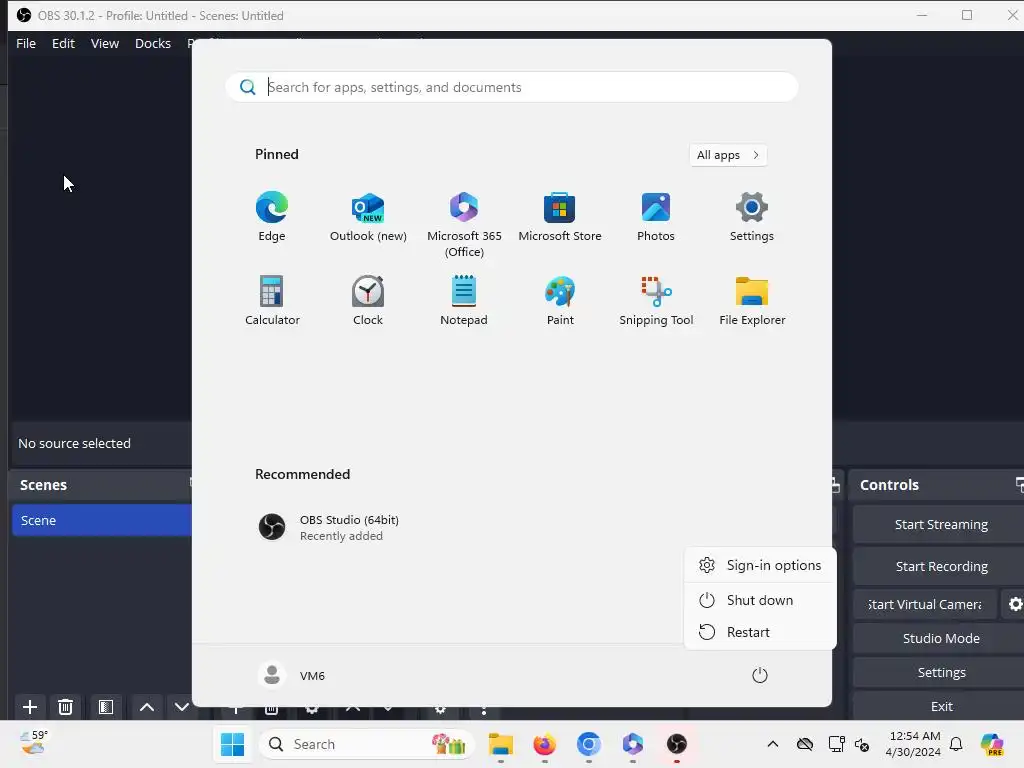The image size is (1024, 768).
Task: Open OBS Docks menu
Action: (153, 43)
